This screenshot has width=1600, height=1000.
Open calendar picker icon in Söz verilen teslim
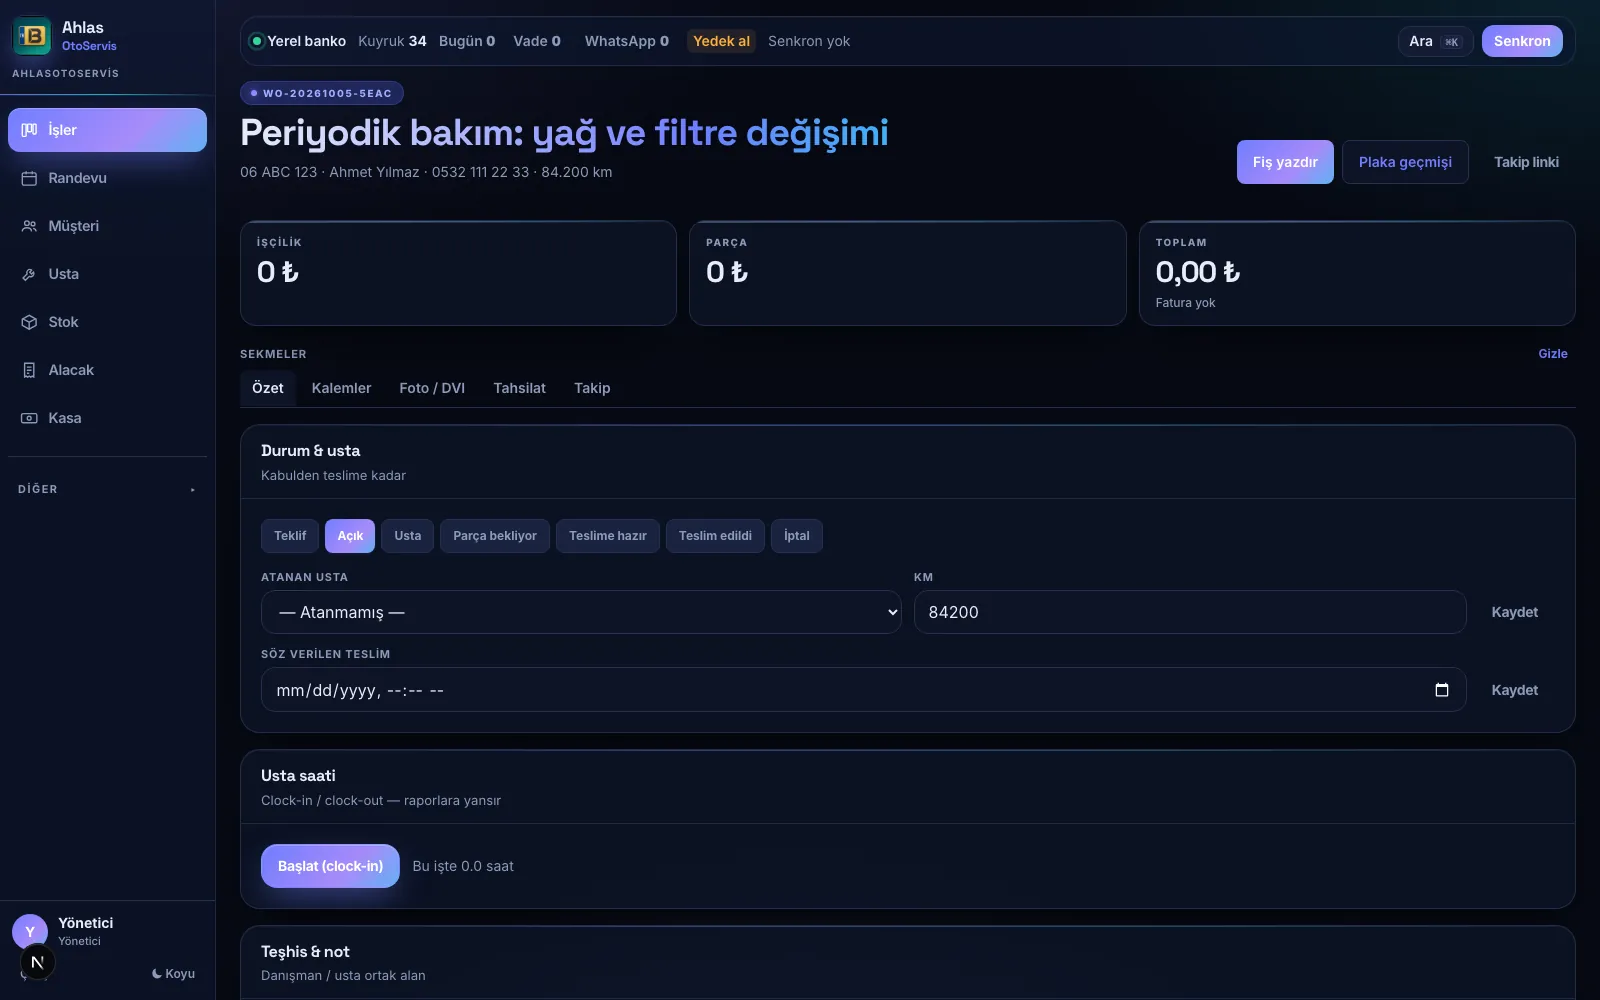[1441, 690]
